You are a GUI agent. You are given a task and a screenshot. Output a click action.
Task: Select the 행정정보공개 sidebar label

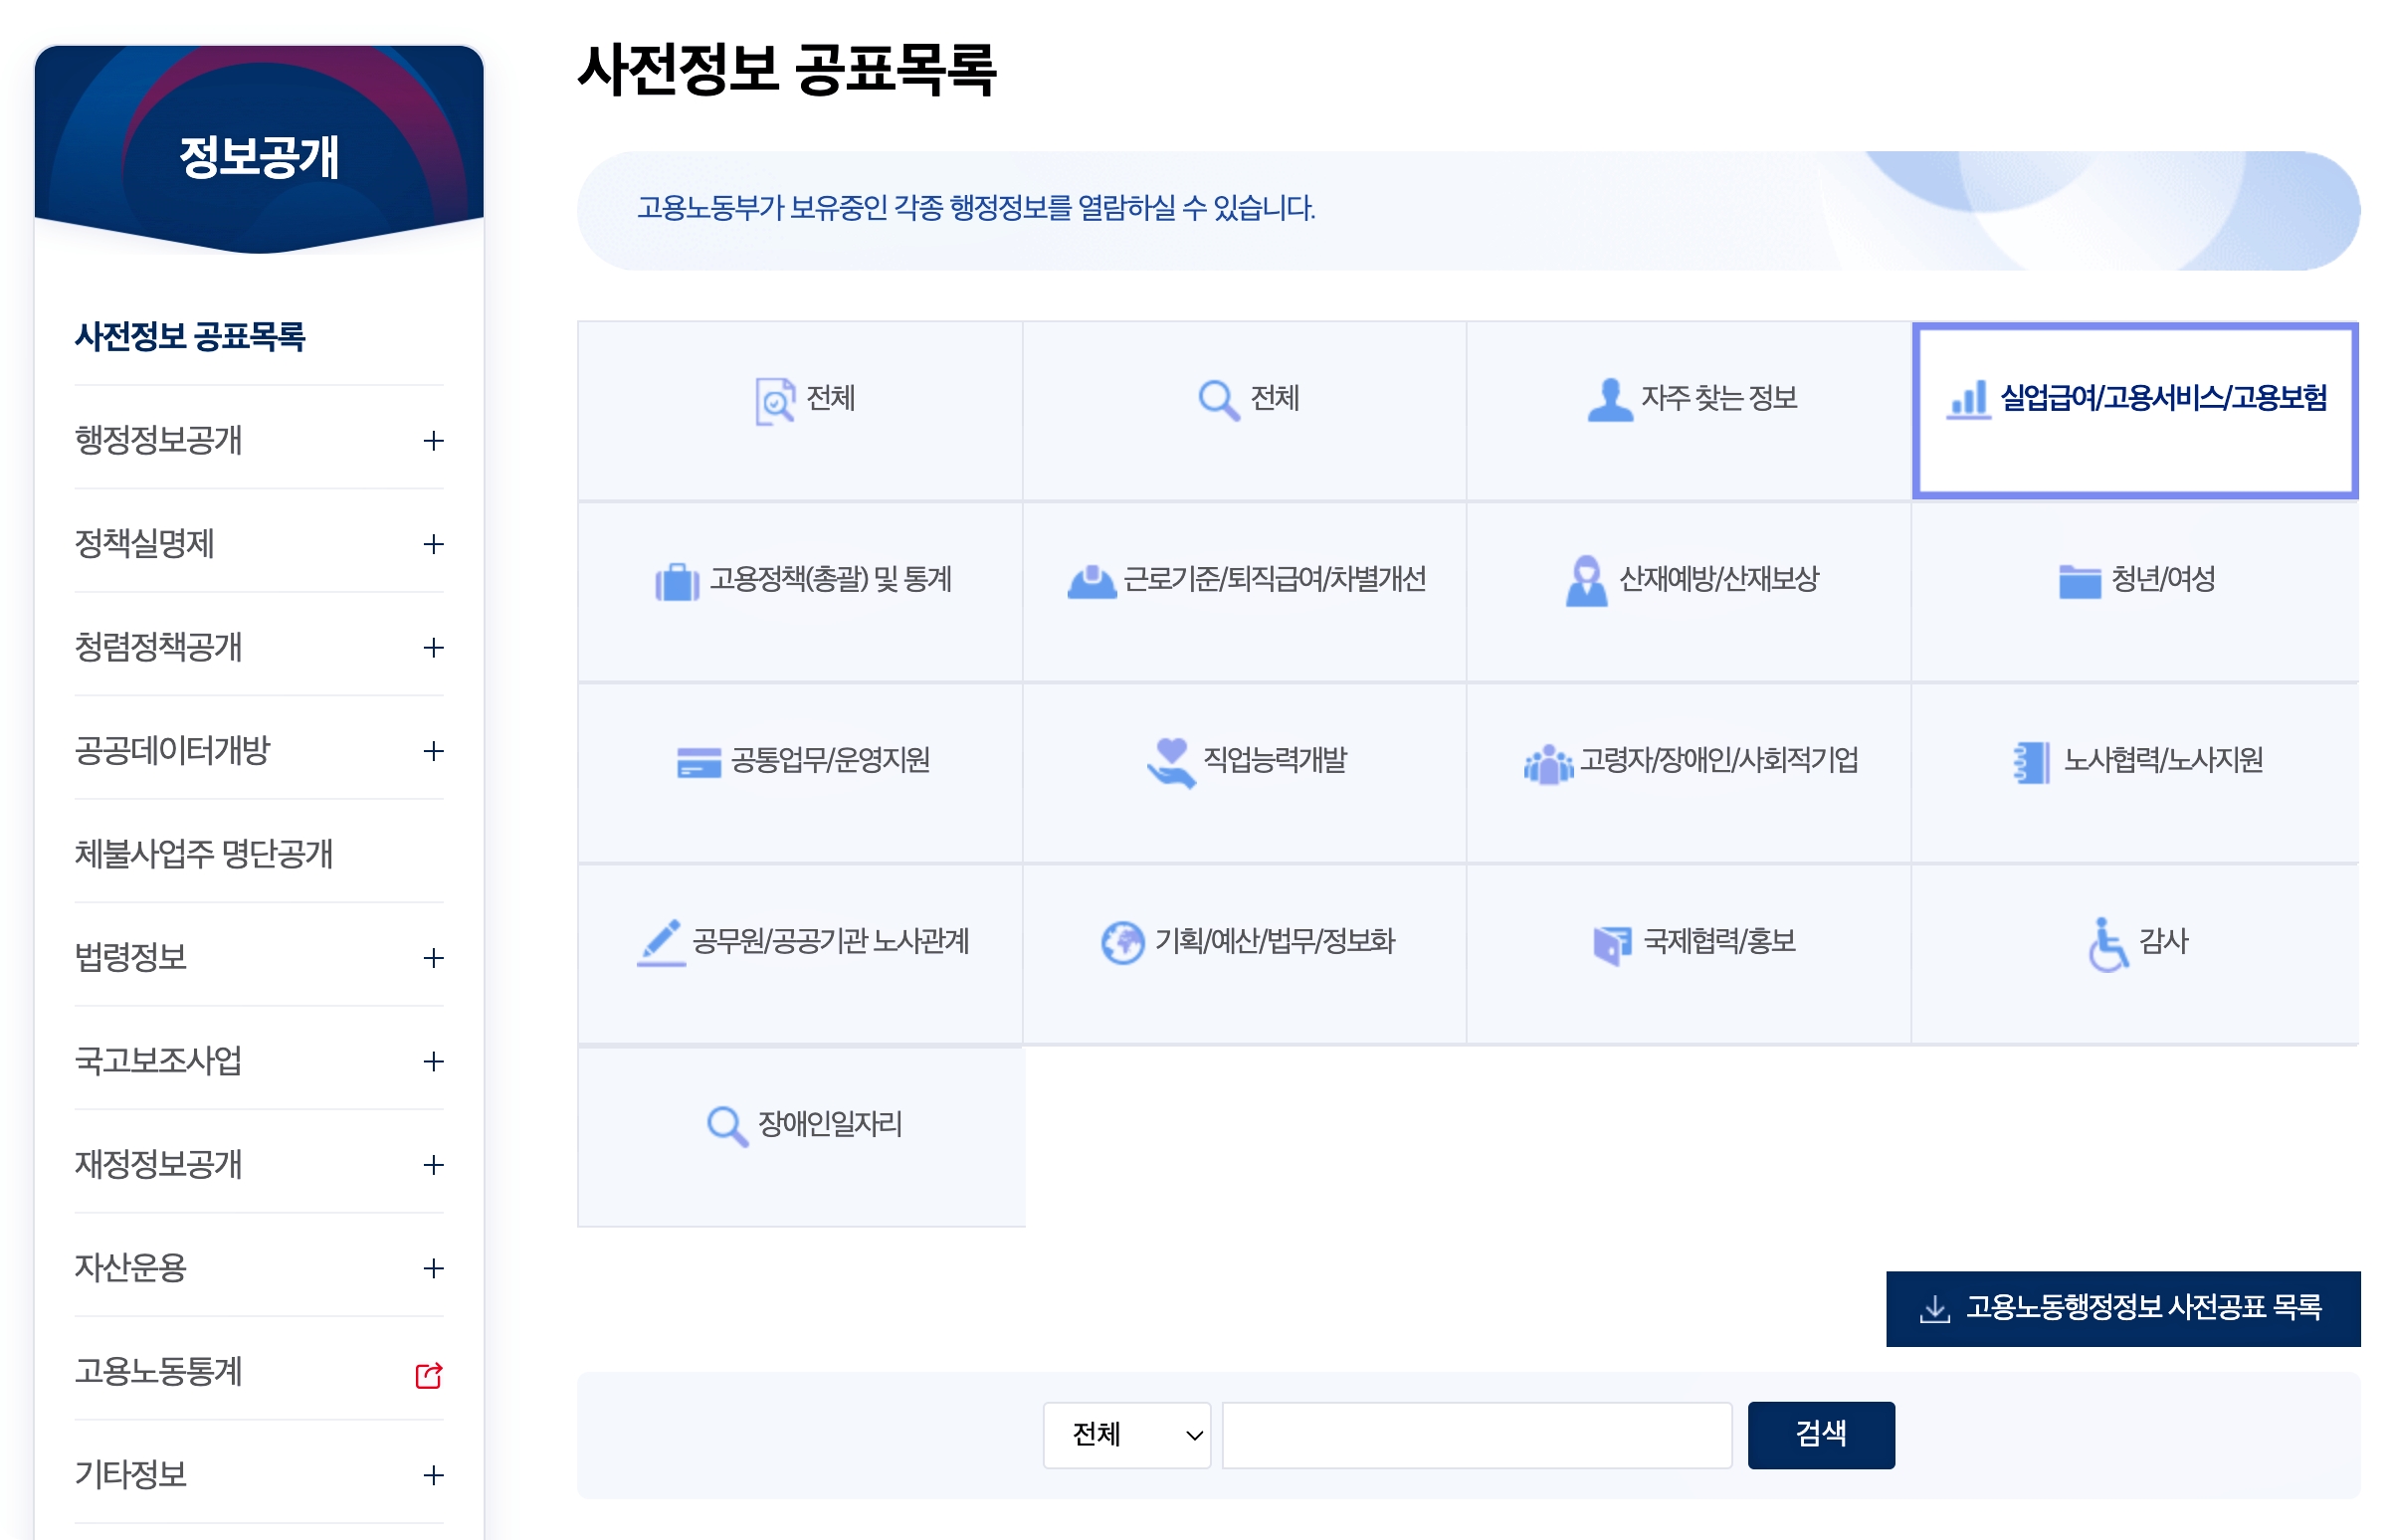158,440
